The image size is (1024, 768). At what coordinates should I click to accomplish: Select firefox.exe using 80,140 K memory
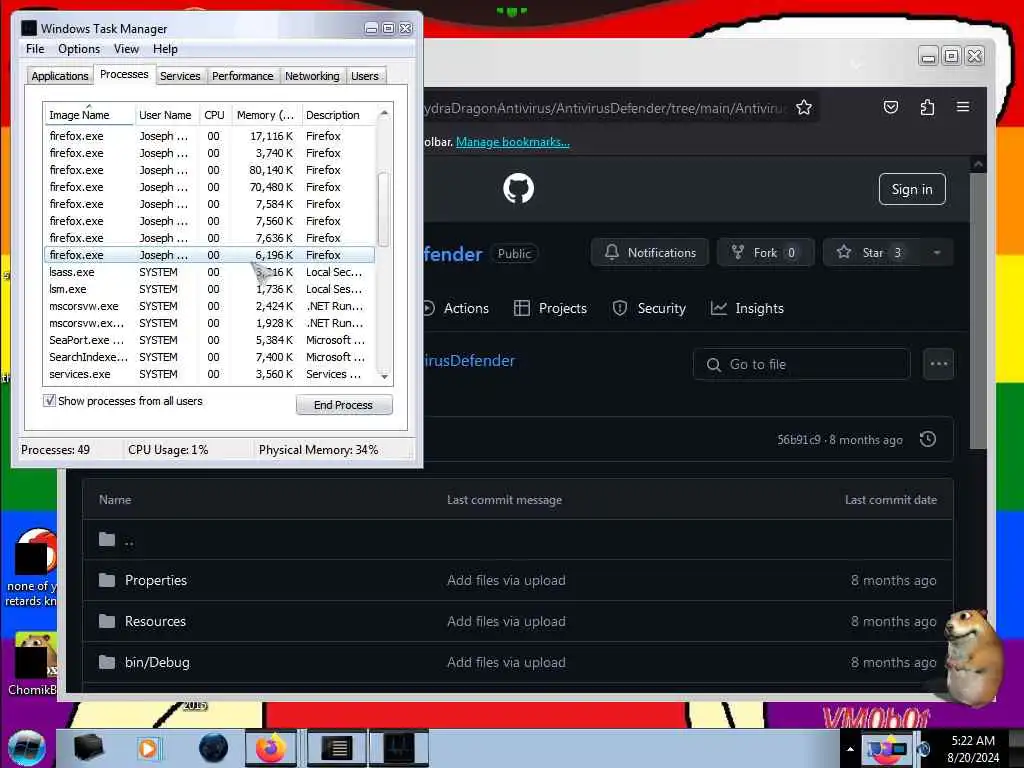(209, 170)
